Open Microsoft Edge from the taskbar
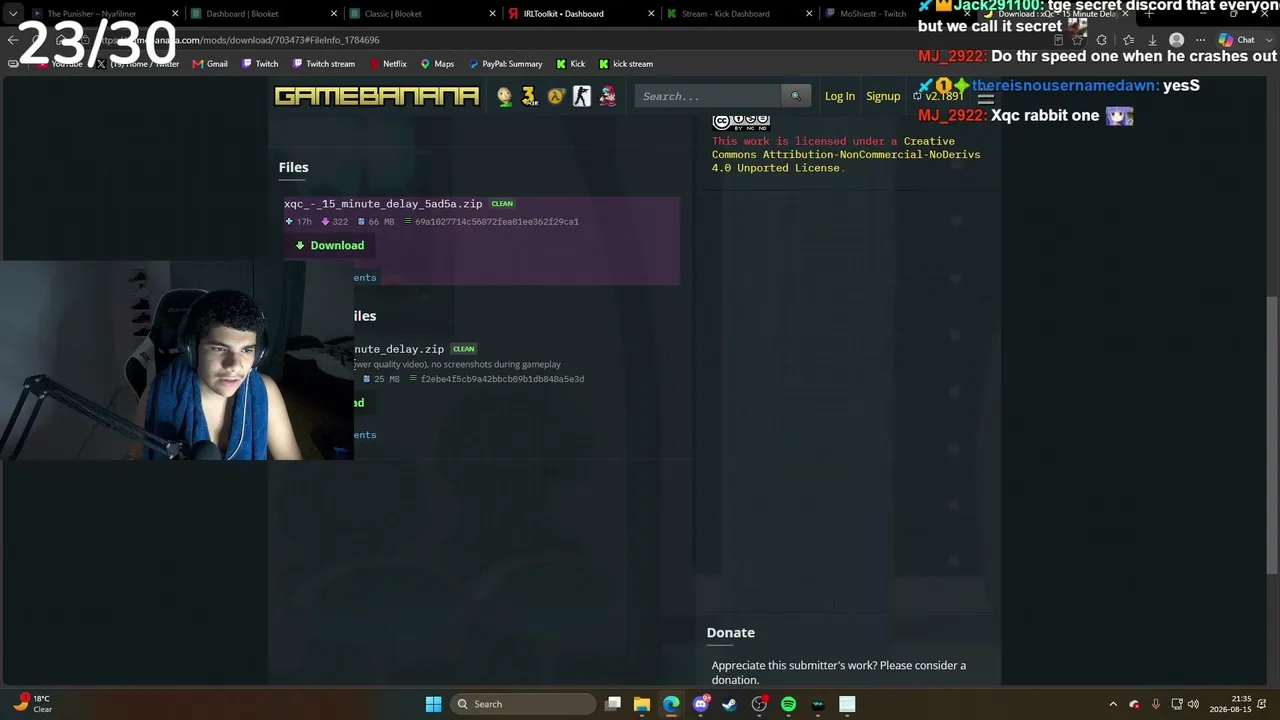 [x=671, y=704]
